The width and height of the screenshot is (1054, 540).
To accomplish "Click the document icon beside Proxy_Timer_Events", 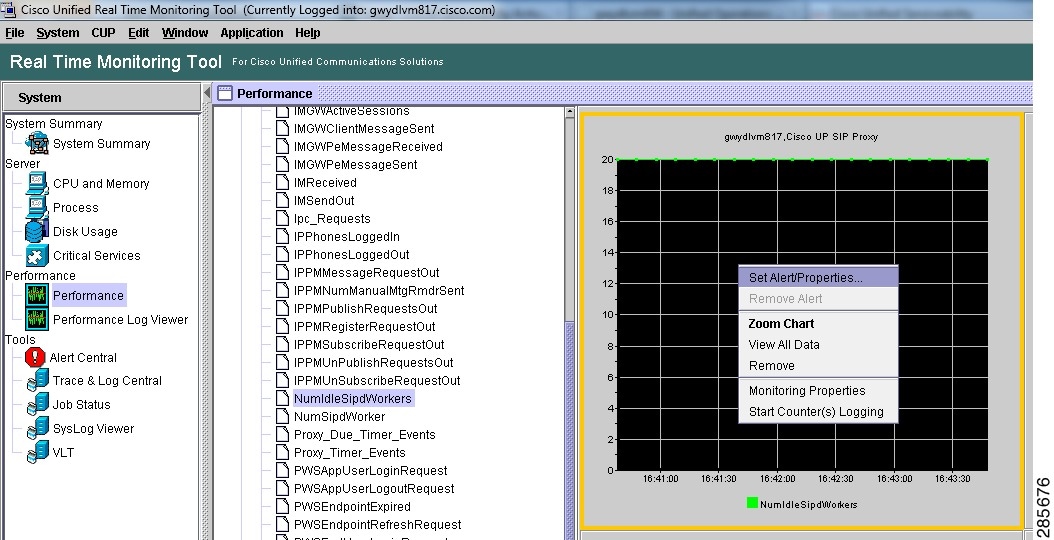I will click(x=283, y=453).
